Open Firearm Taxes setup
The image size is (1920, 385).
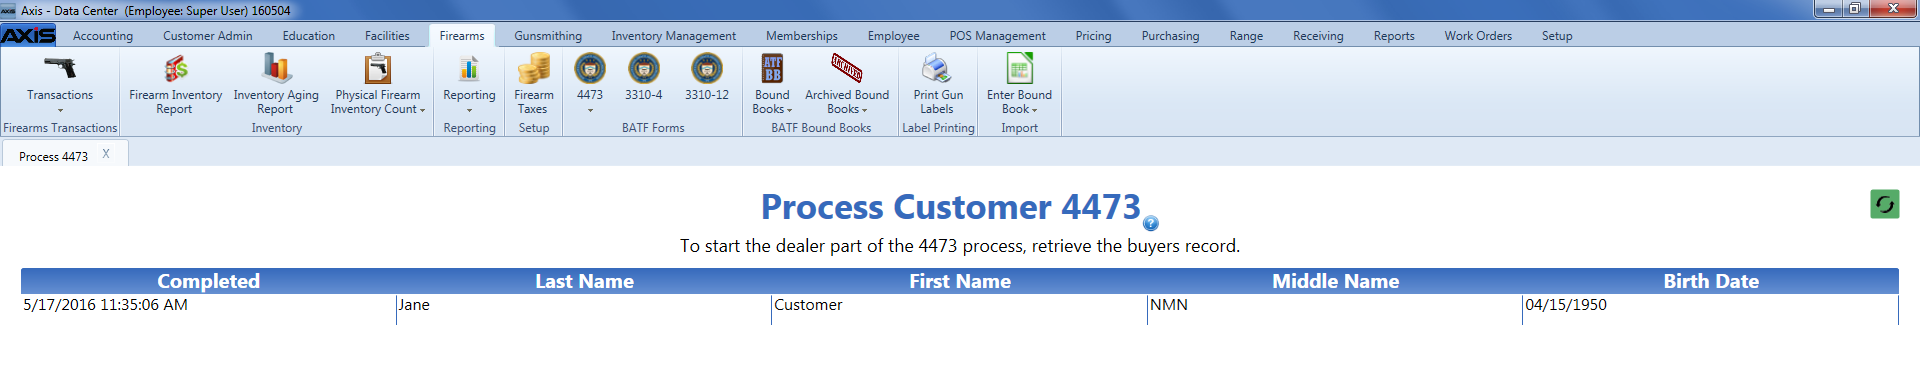coord(533,84)
